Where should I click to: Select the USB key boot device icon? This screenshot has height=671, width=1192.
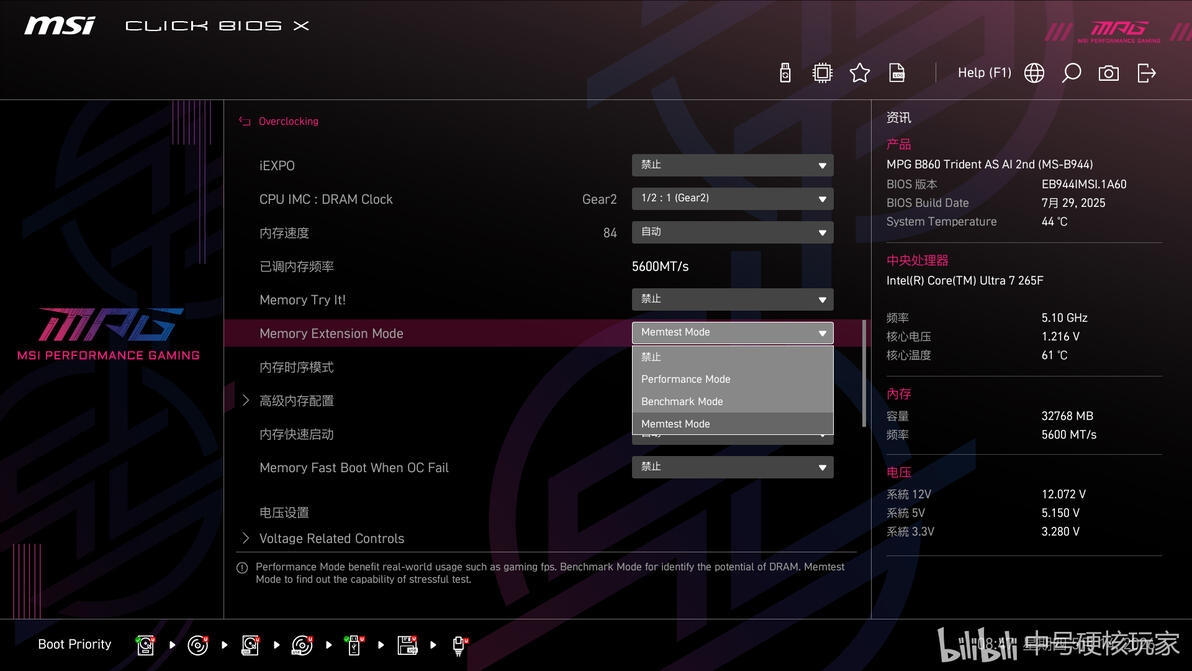(354, 645)
